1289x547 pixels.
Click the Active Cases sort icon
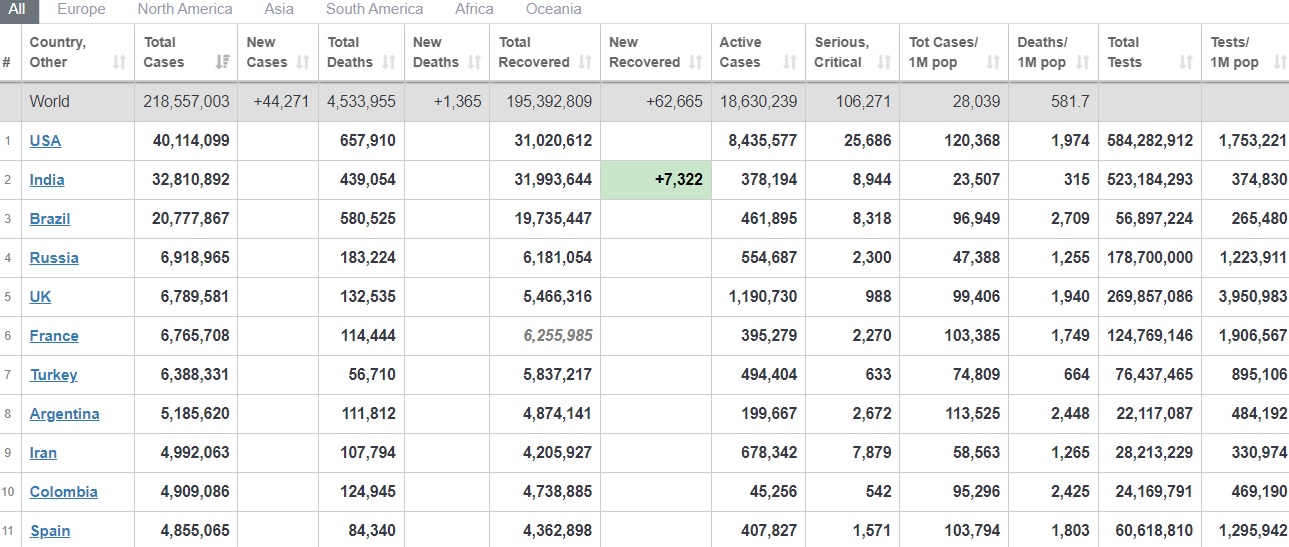[x=790, y=62]
